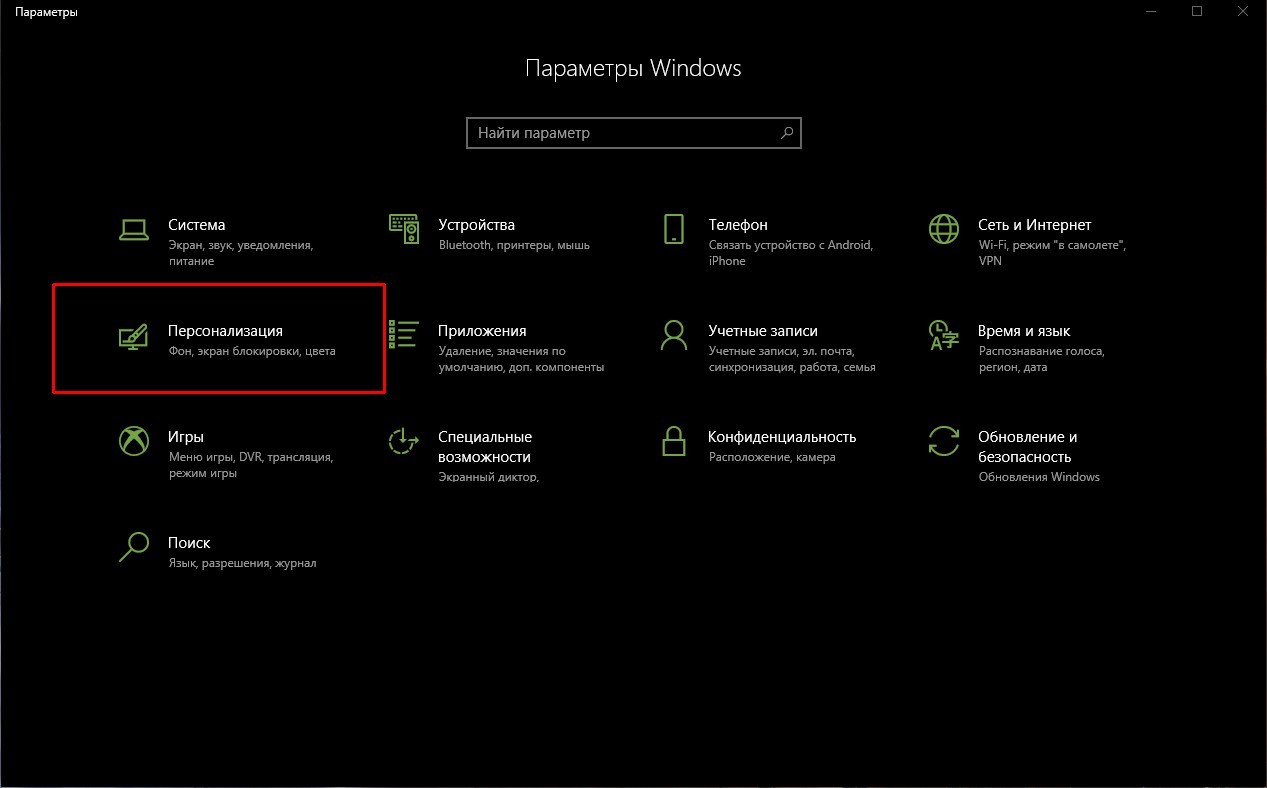
Task: Open the Устройства settings title
Action: (x=476, y=225)
